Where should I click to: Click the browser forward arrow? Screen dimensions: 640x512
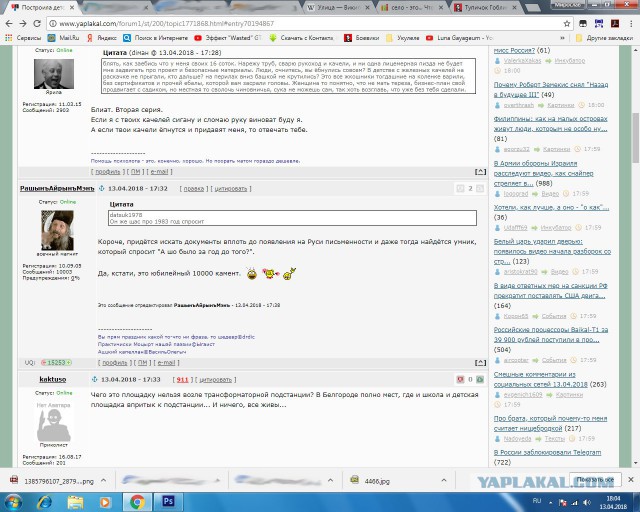click(23, 24)
